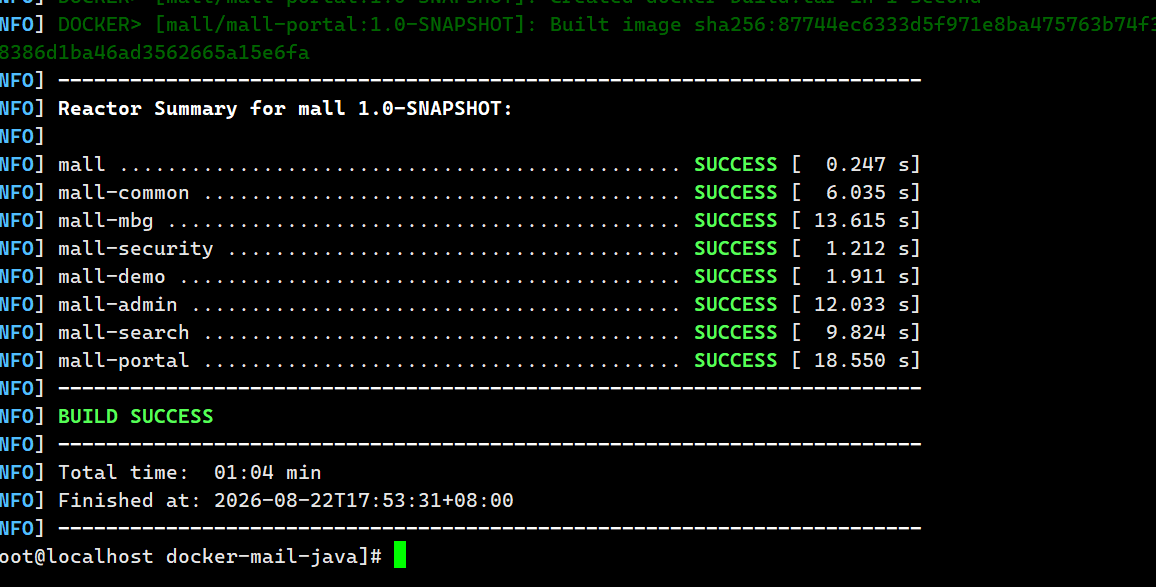Select the mall-mbg module name
Image resolution: width=1156 pixels, height=587 pixels.
pyautogui.click(x=106, y=220)
